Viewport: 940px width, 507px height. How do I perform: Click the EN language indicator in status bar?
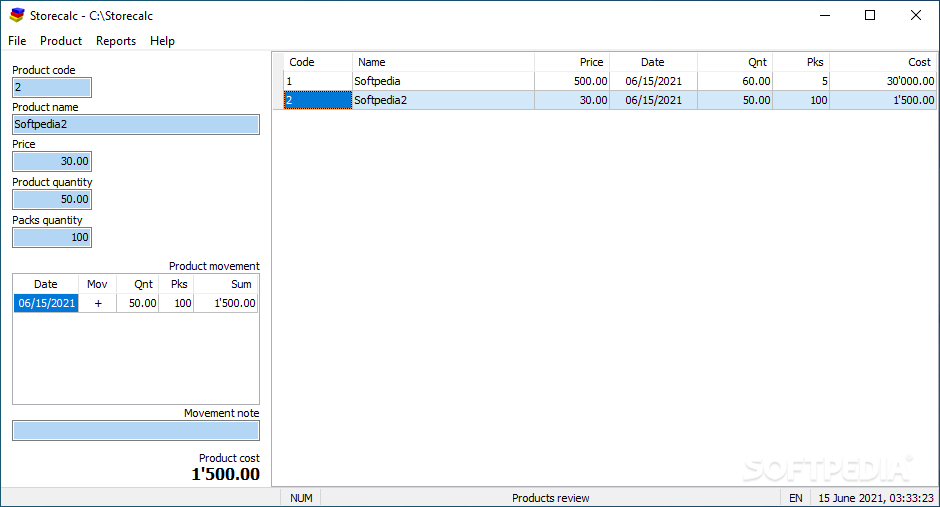[796, 498]
